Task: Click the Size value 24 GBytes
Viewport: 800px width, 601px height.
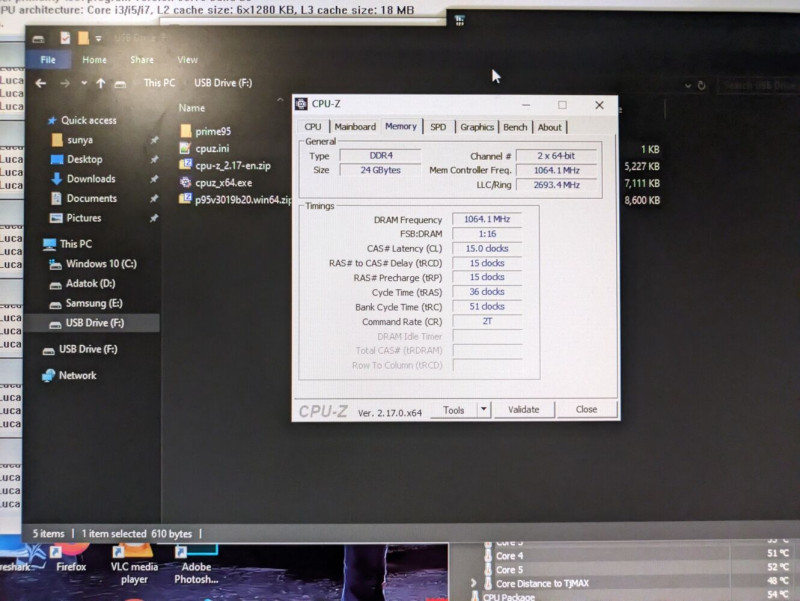Action: click(381, 170)
